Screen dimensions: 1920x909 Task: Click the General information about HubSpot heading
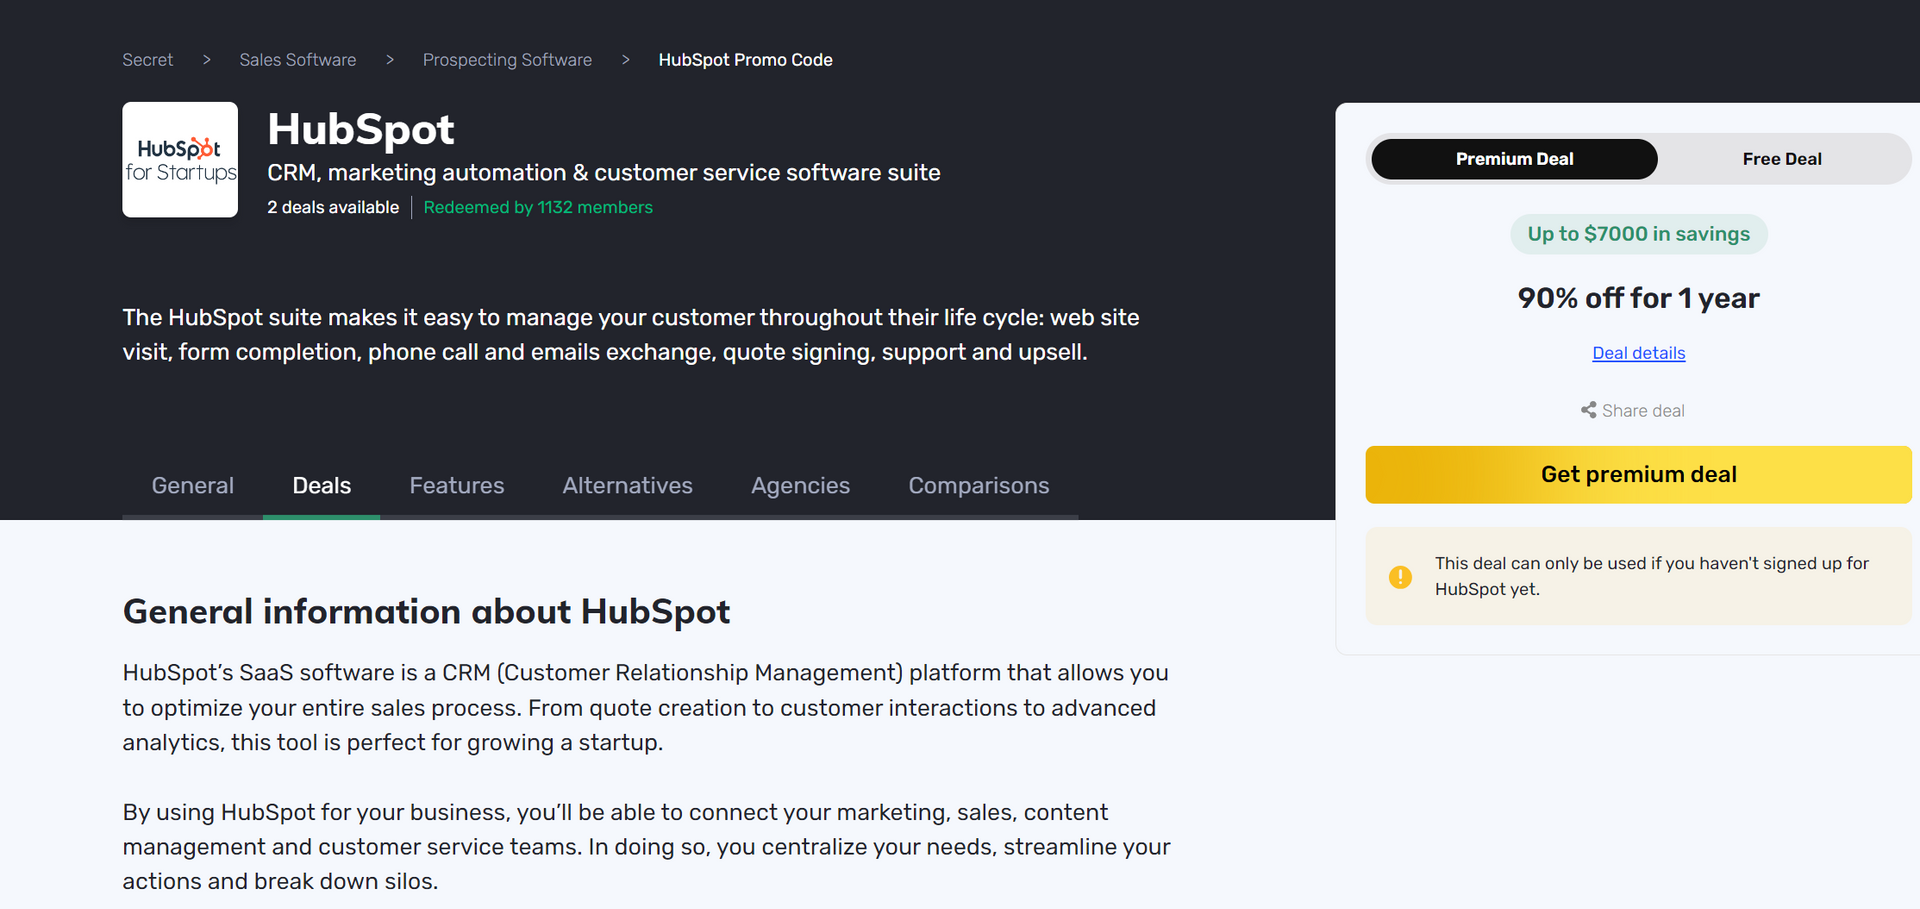coord(427,611)
